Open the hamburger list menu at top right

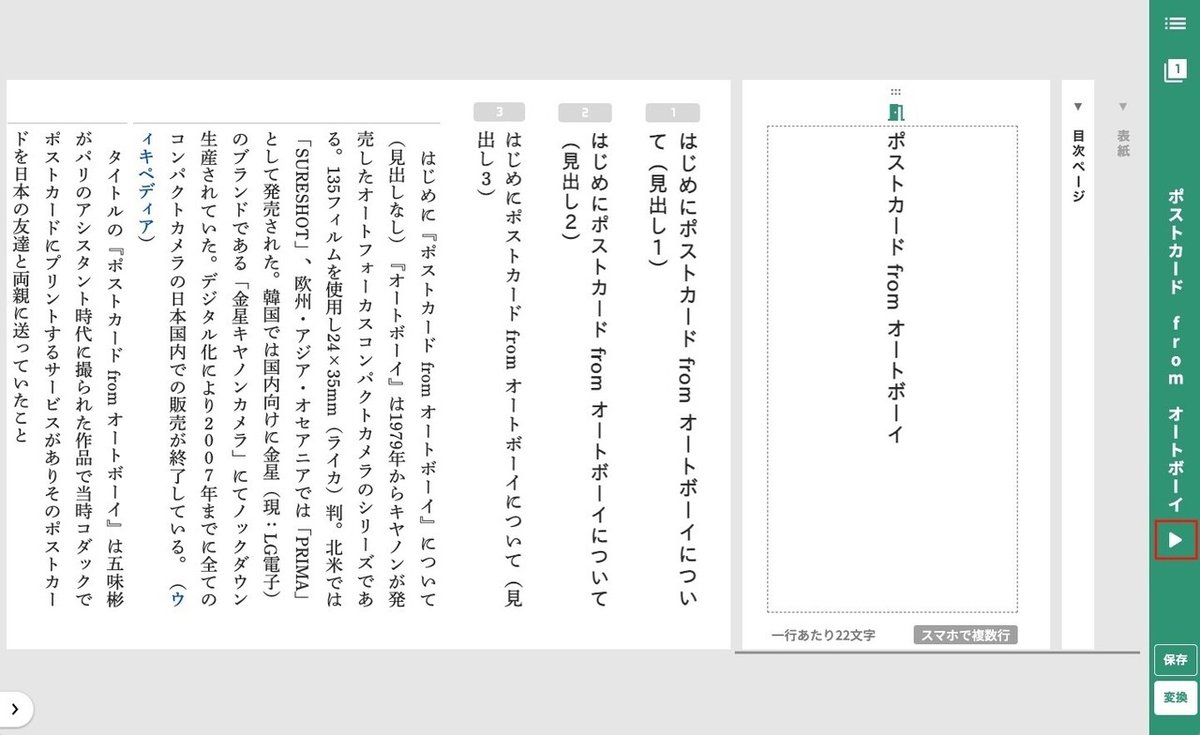1176,25
